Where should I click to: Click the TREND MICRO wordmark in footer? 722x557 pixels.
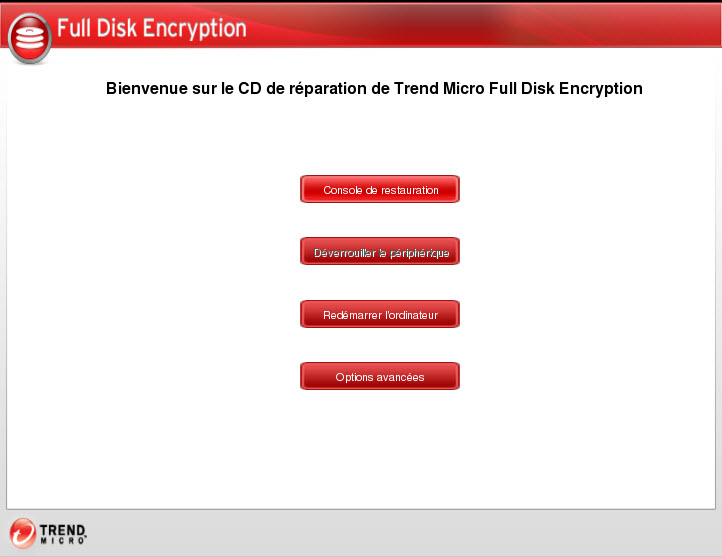[63, 532]
